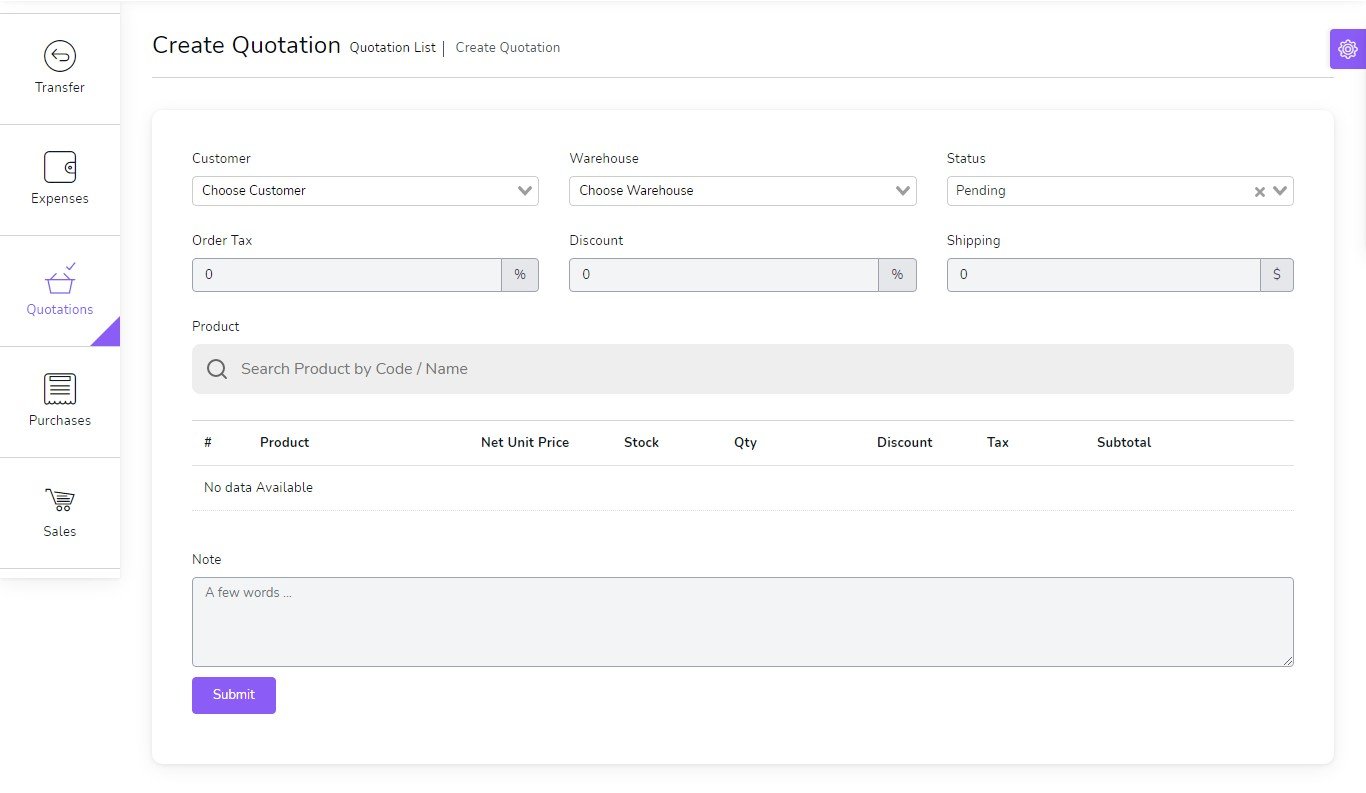Expand the Choose Warehouse dropdown
Image resolution: width=1366 pixels, height=793 pixels.
742,191
